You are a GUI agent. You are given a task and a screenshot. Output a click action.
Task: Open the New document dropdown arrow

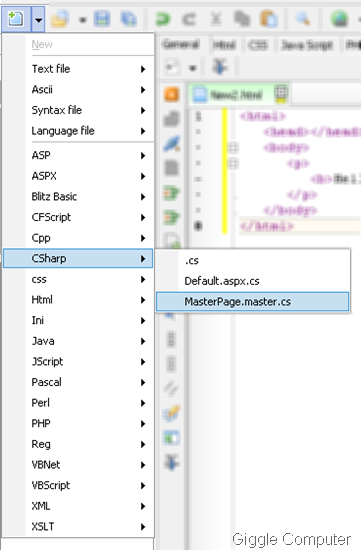click(x=38, y=19)
